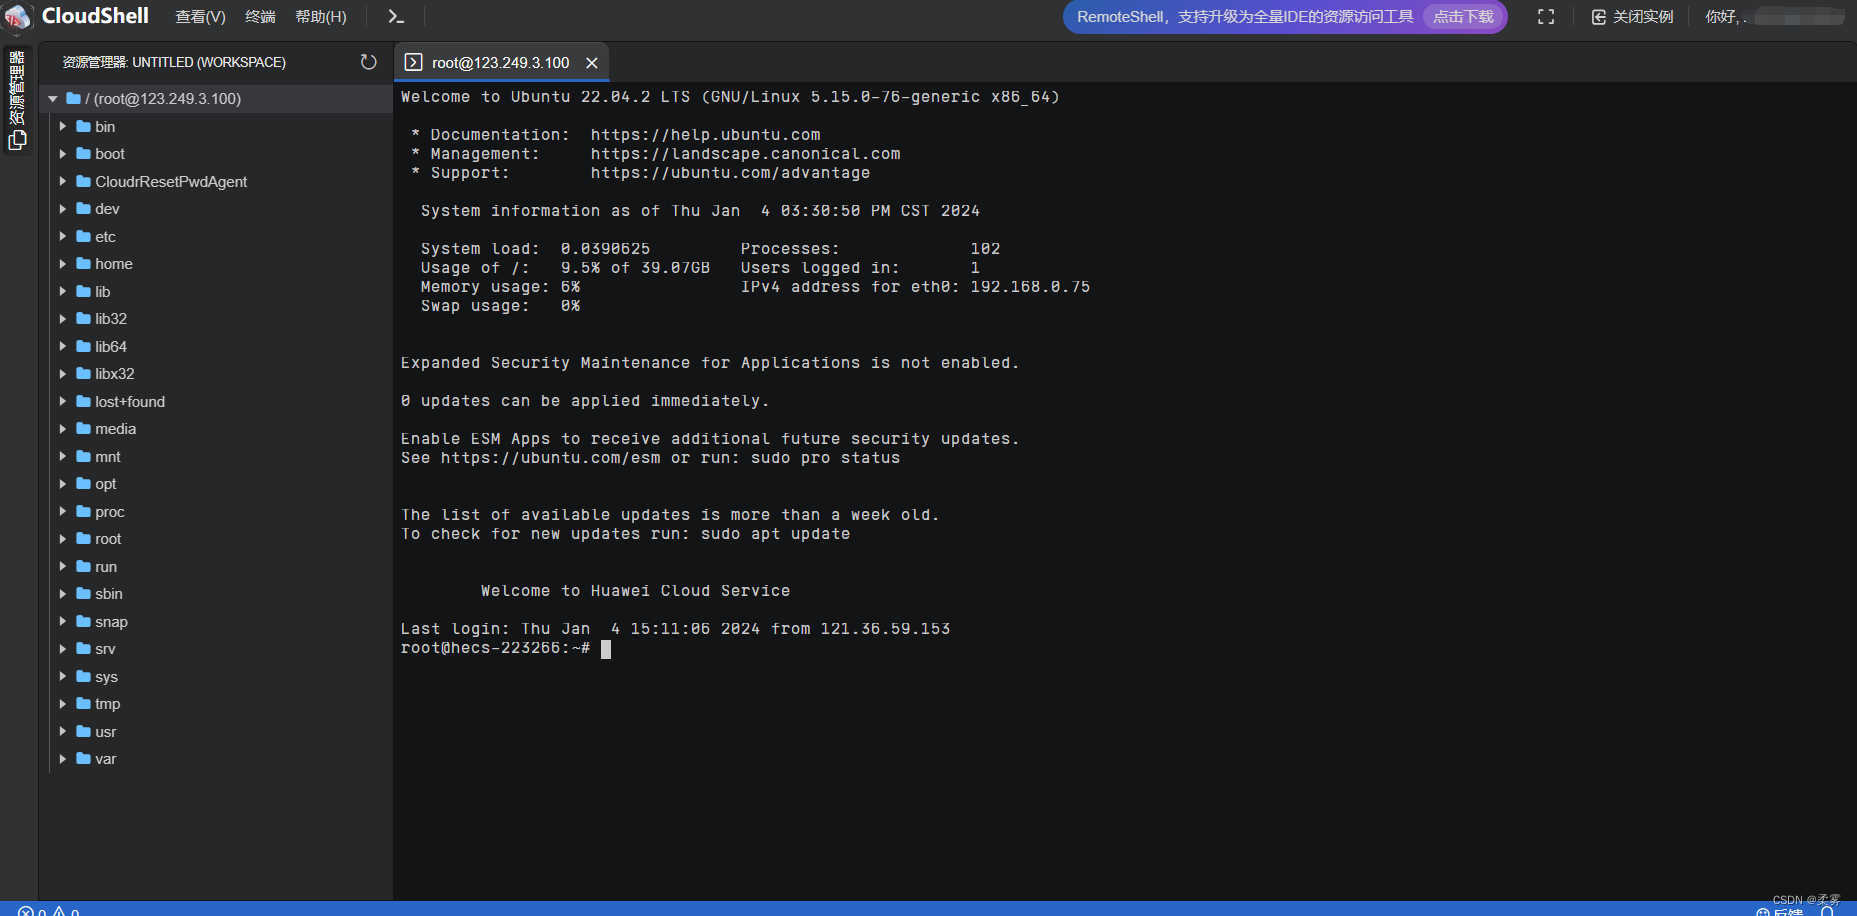Image resolution: width=1857 pixels, height=916 pixels.
Task: Click the sys folder icon
Action: pyautogui.click(x=84, y=676)
